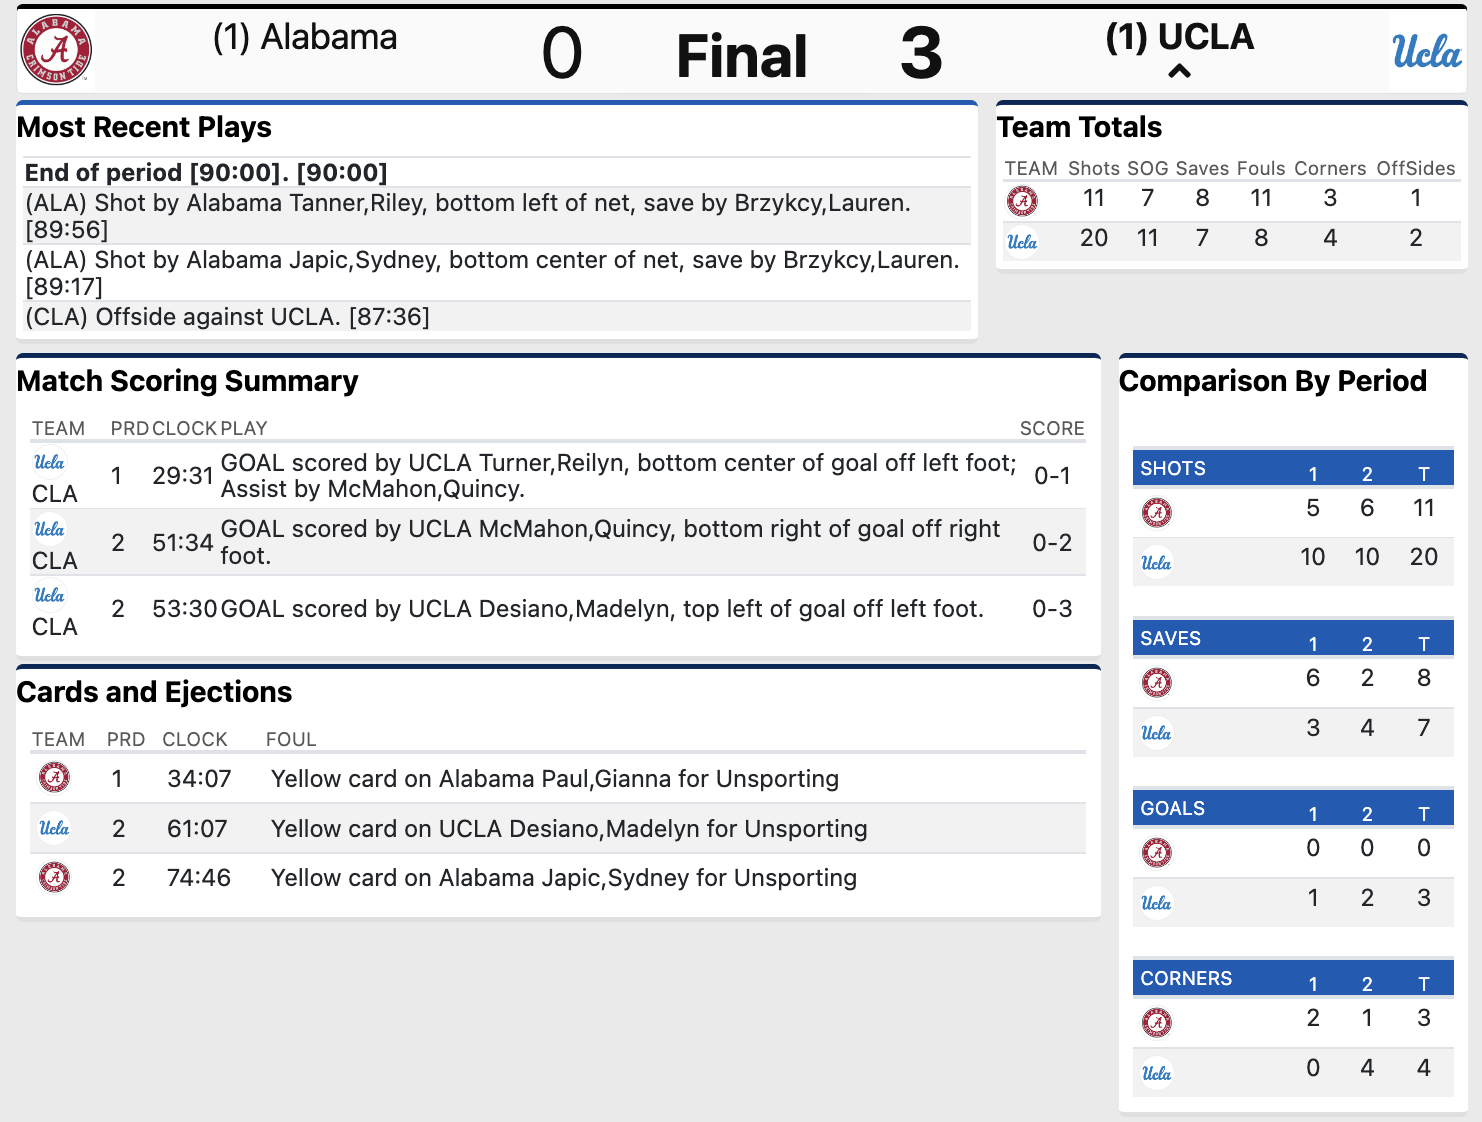This screenshot has height=1122, width=1482.
Task: Click the Alabama crest next to Paul,Gianna yellow card
Action: tap(54, 777)
